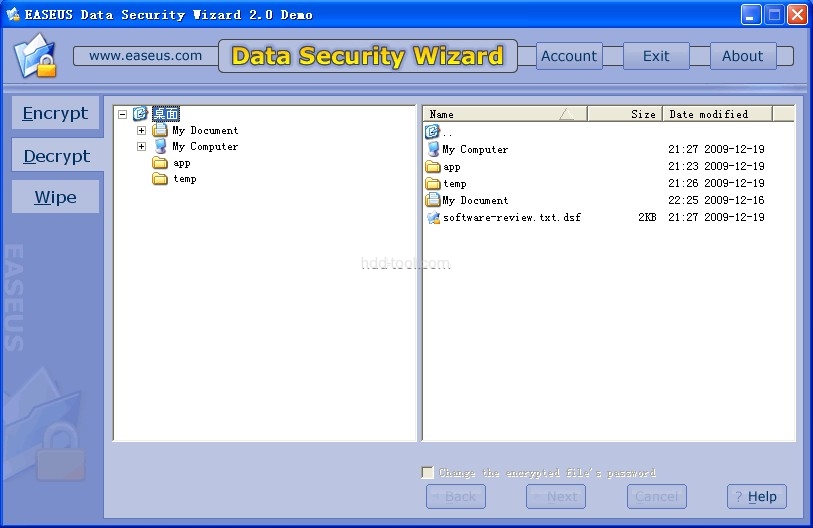Select My Document label in tree
This screenshot has width=813, height=528.
pyautogui.click(x=205, y=130)
